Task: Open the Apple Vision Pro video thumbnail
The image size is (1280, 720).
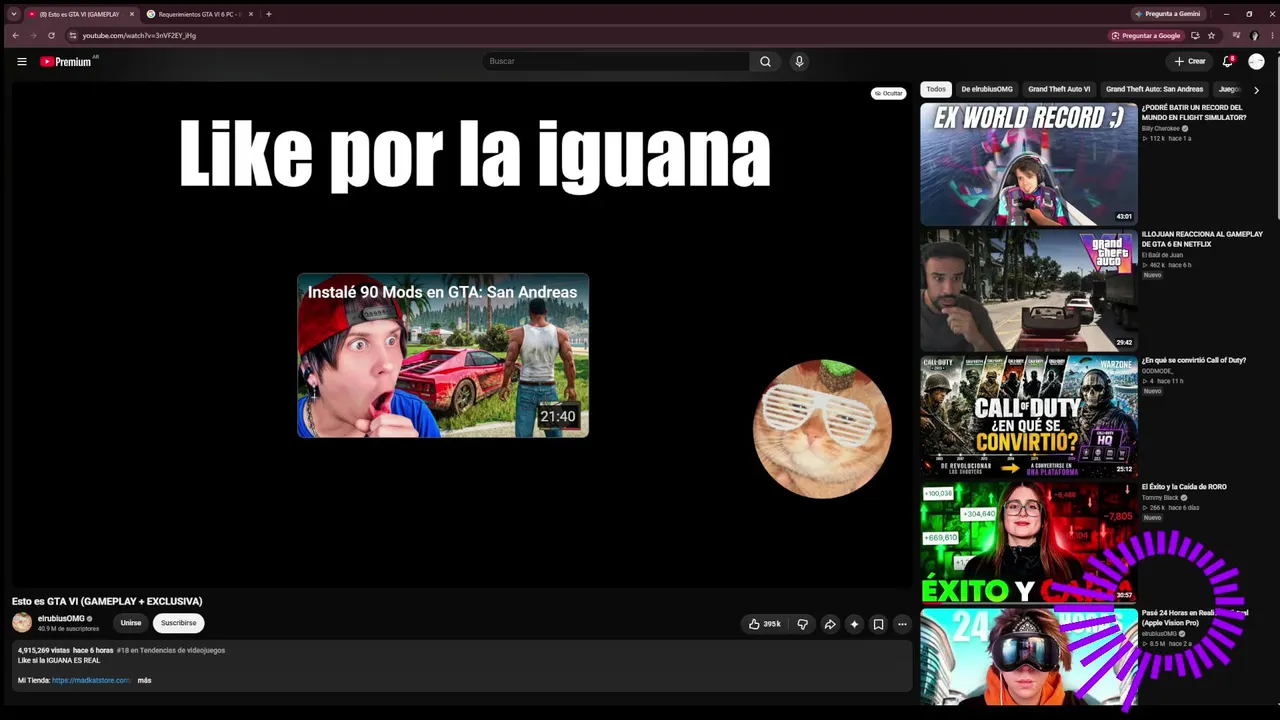Action: click(x=1029, y=657)
